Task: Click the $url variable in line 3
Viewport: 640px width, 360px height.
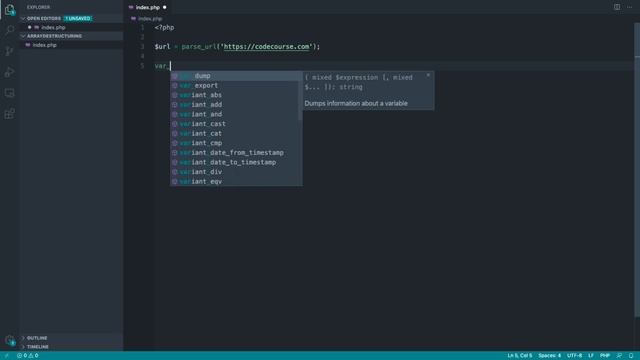Action: click(162, 47)
